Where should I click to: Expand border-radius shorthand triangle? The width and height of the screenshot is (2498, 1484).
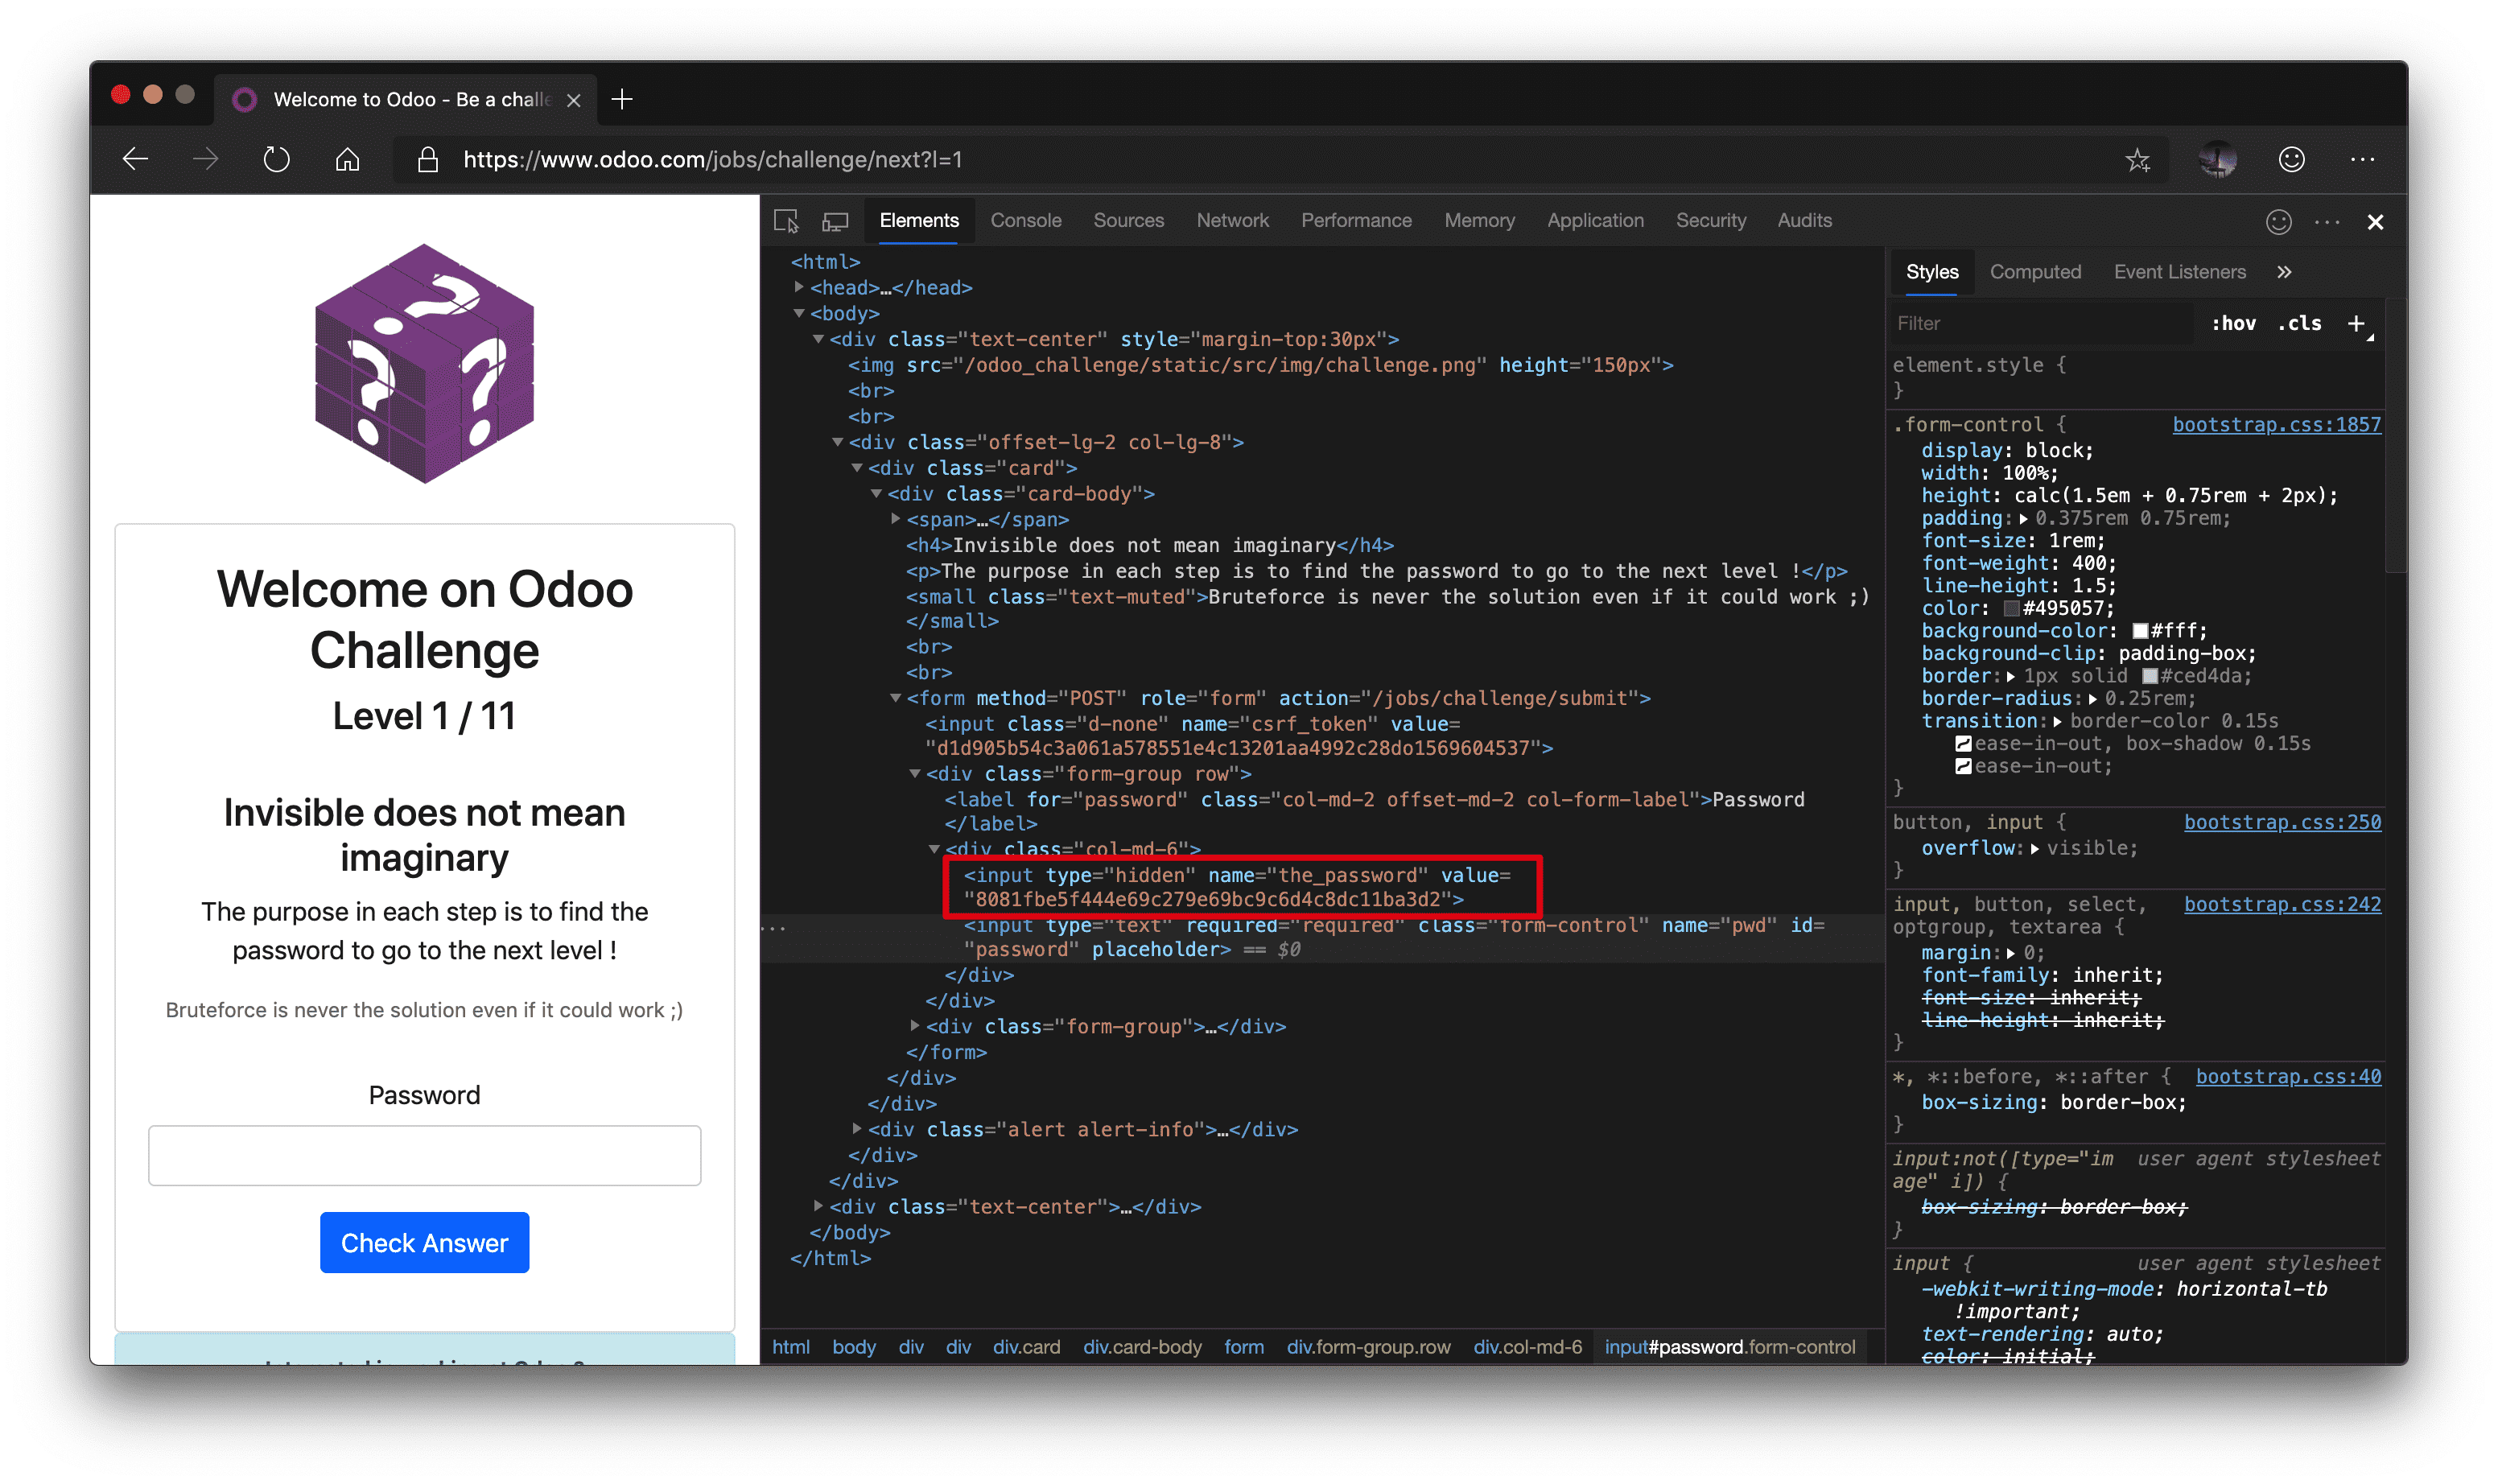point(2092,699)
